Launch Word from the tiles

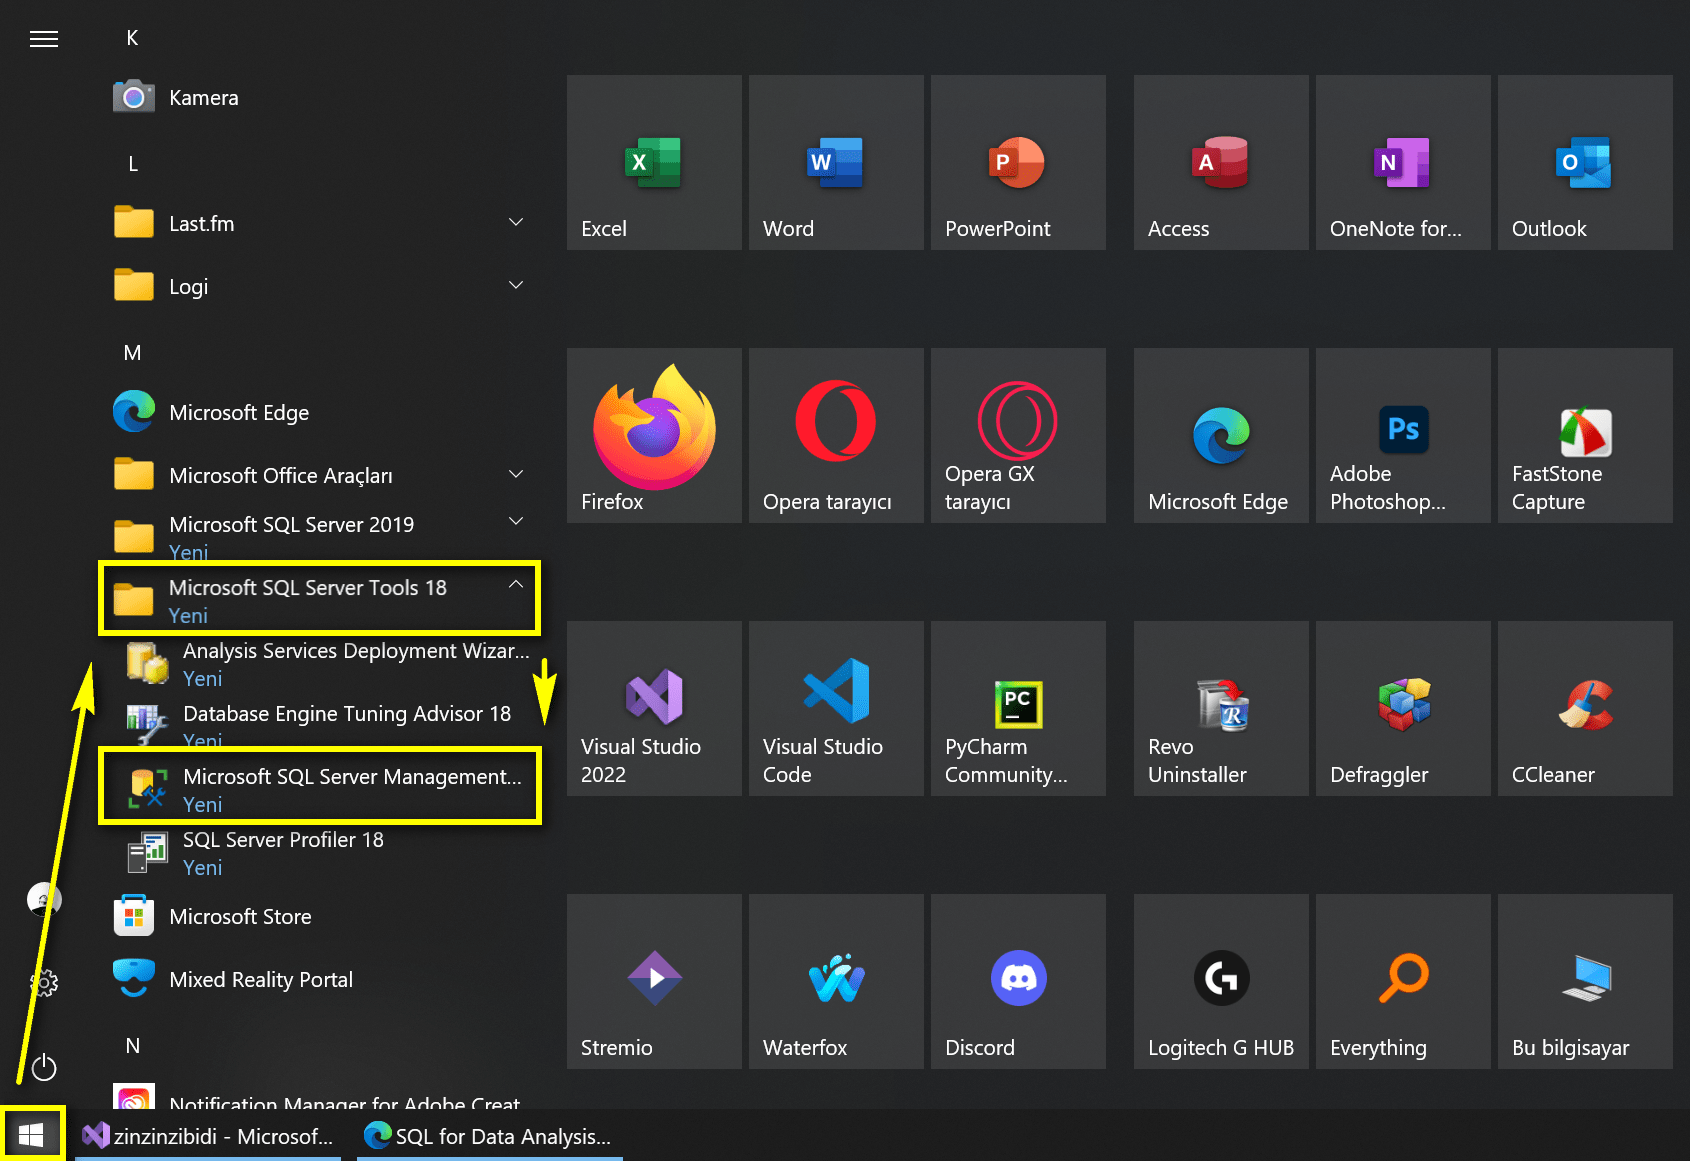click(836, 162)
